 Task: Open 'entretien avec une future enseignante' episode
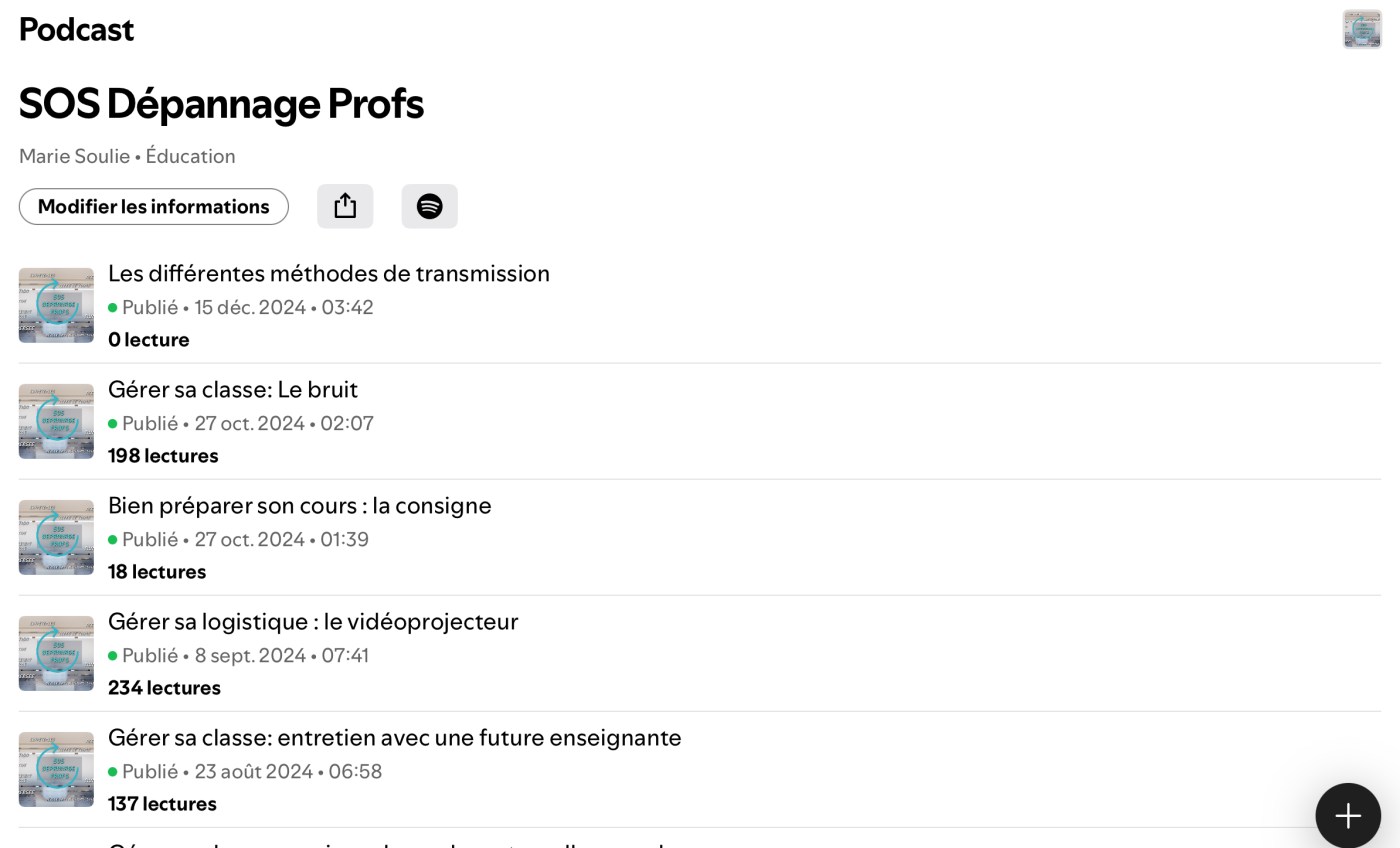(x=394, y=737)
